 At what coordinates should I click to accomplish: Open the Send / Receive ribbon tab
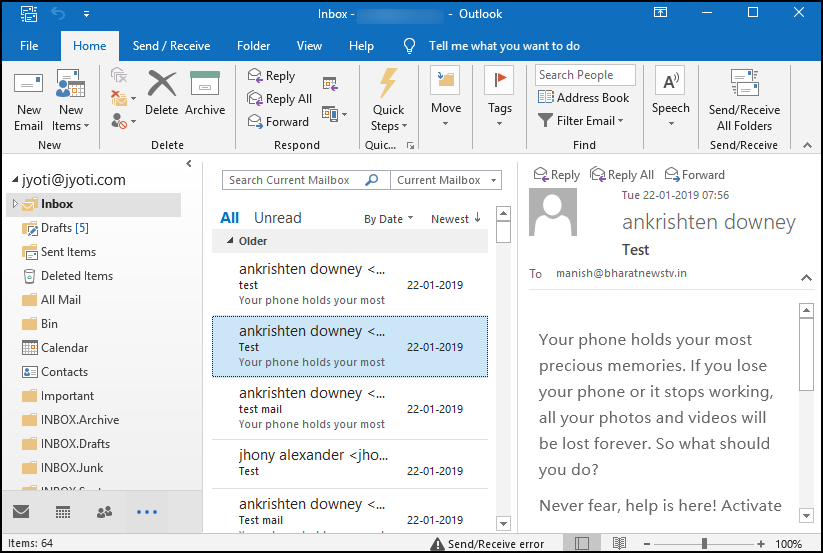pos(171,46)
